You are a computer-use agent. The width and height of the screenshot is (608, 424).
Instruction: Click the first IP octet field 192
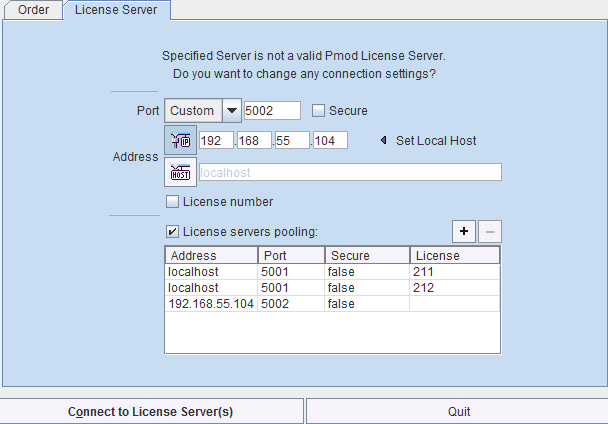216,140
